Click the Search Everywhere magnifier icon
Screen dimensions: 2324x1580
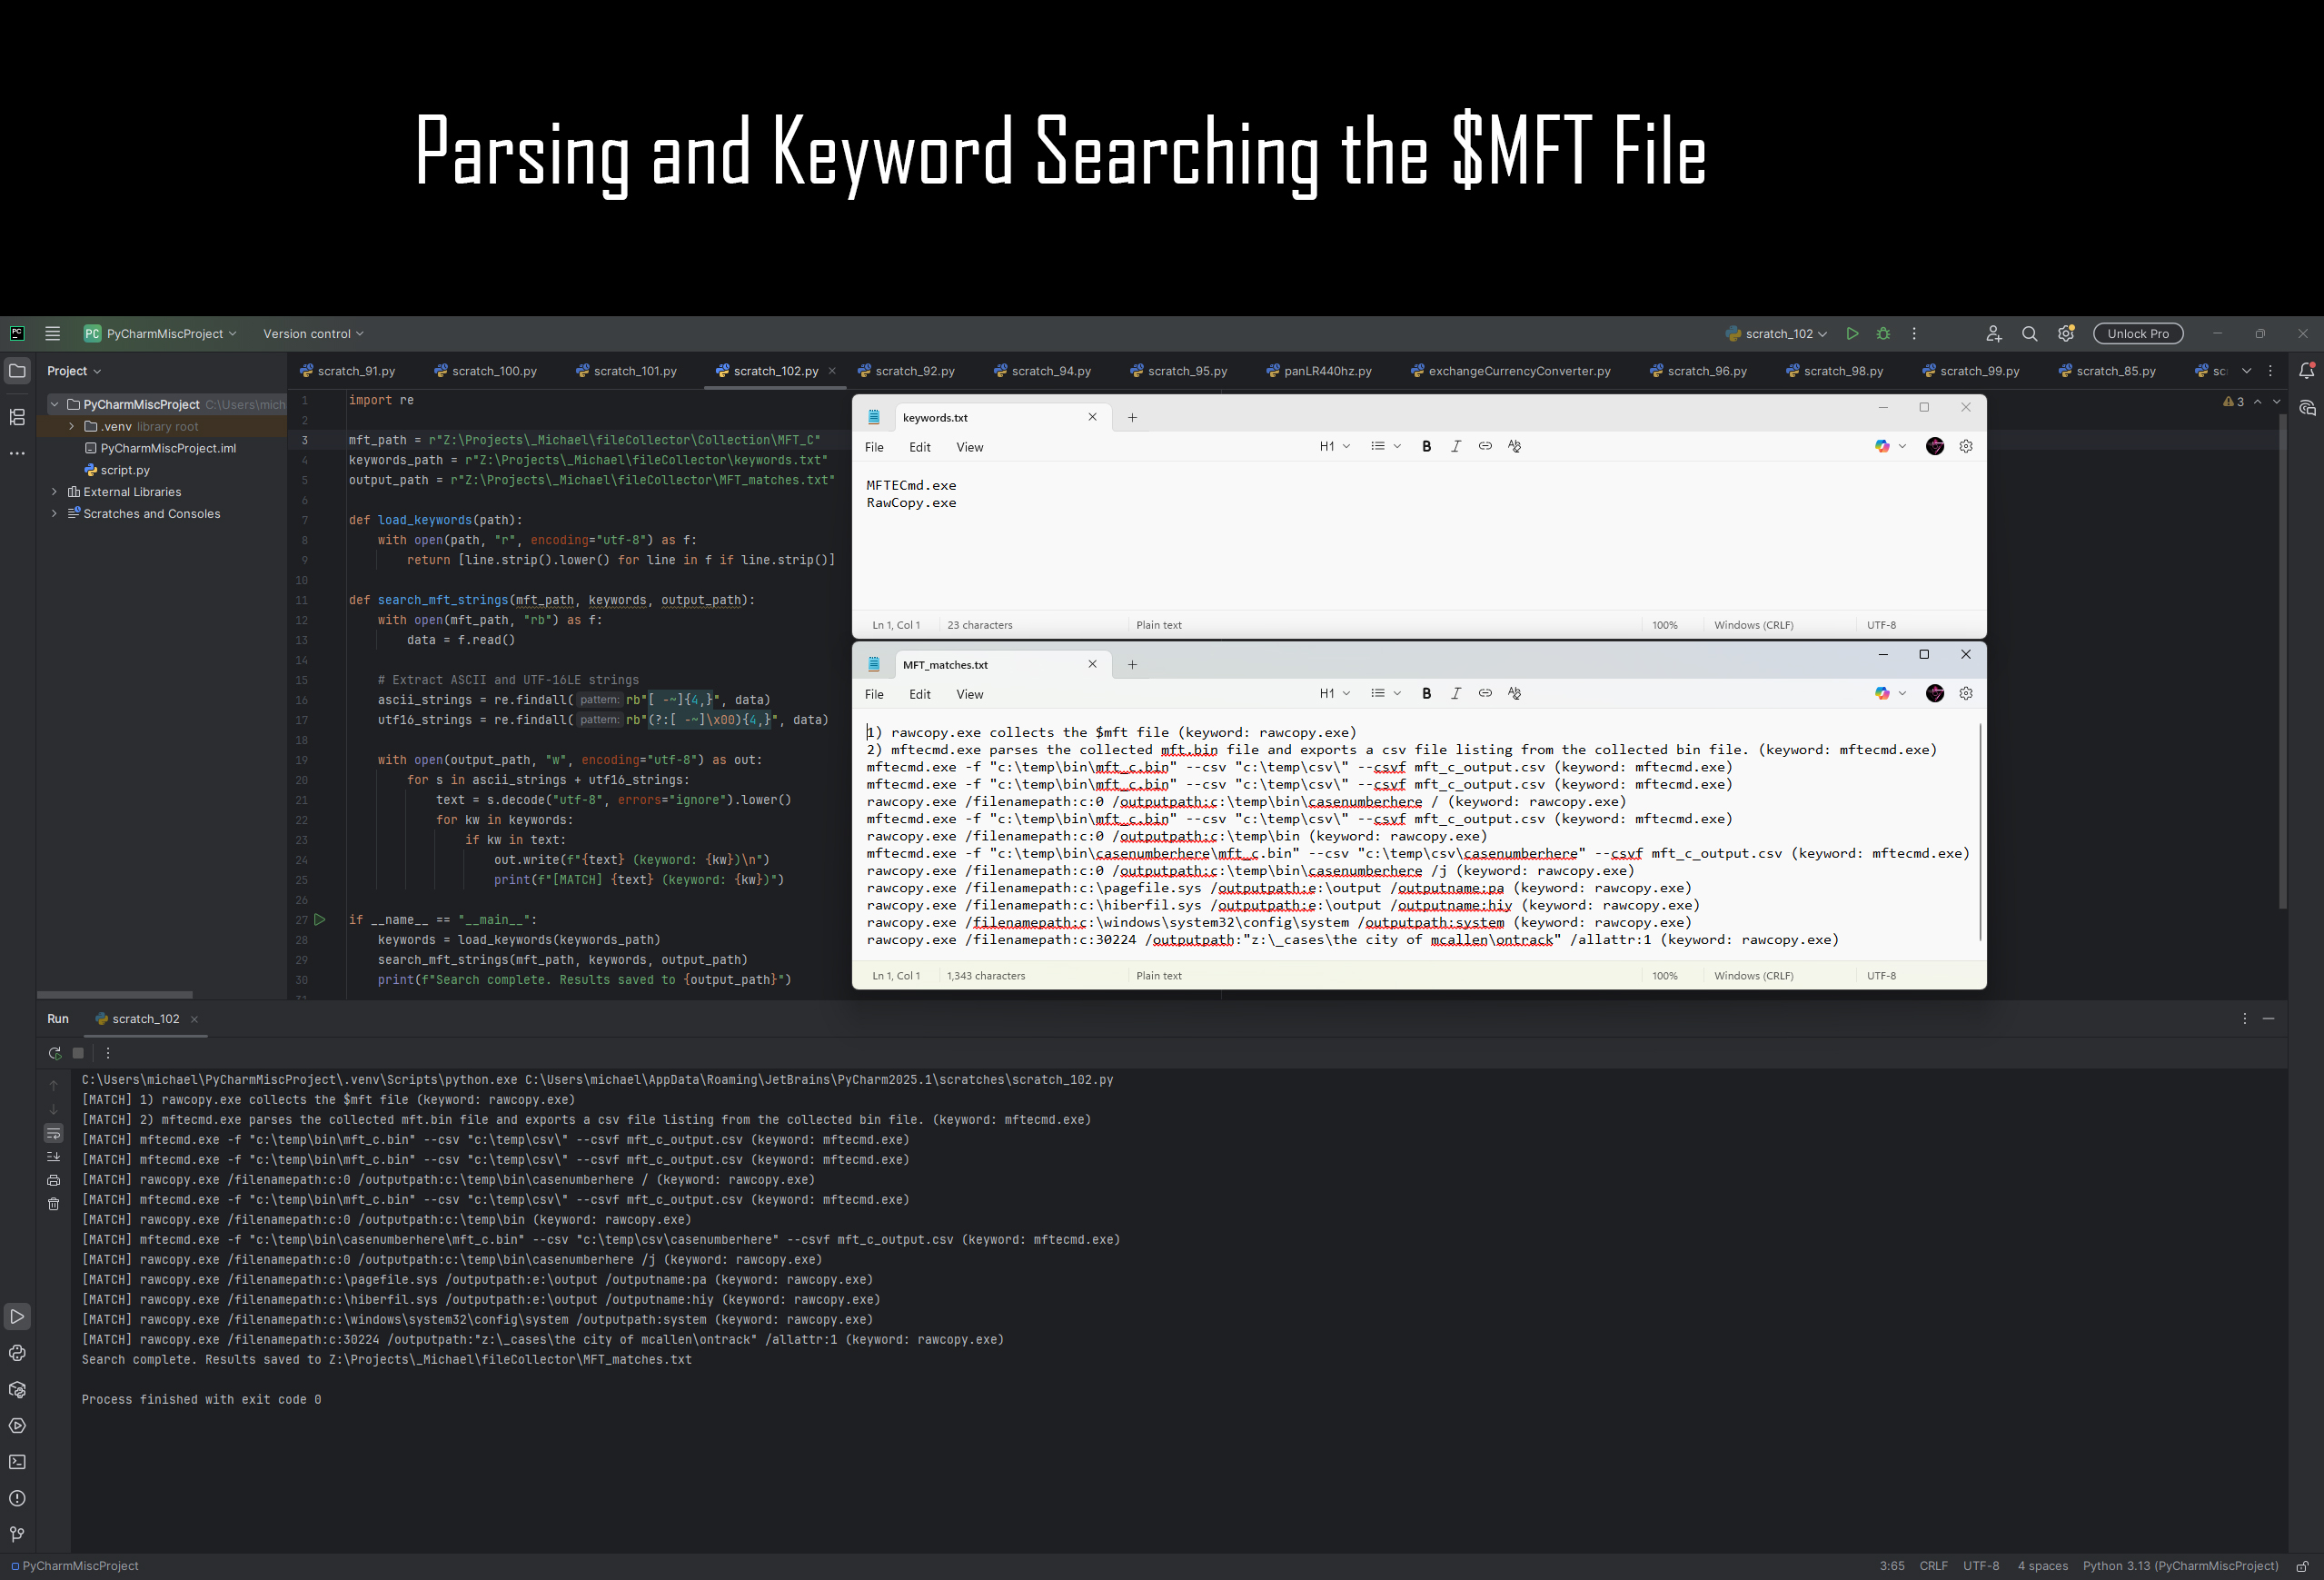pos(2029,334)
